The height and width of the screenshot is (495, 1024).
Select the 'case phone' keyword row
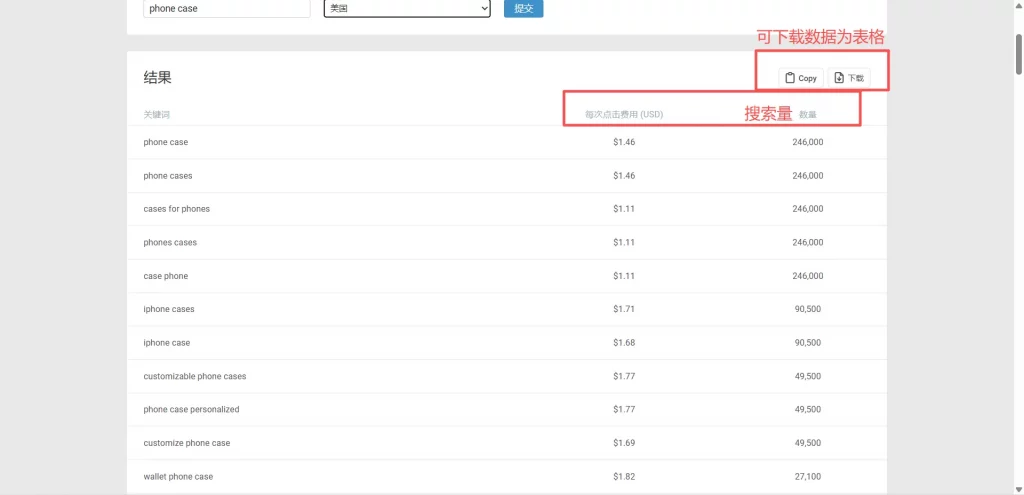point(166,276)
